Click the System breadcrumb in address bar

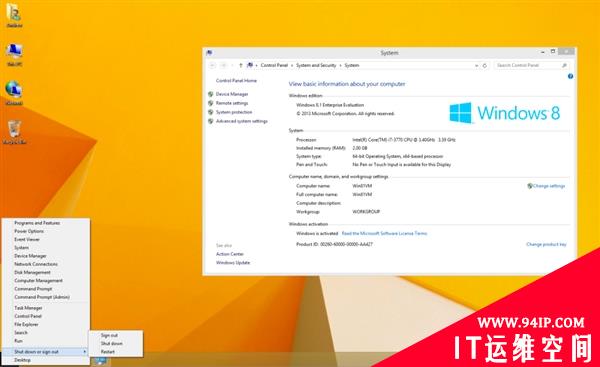(x=352, y=65)
